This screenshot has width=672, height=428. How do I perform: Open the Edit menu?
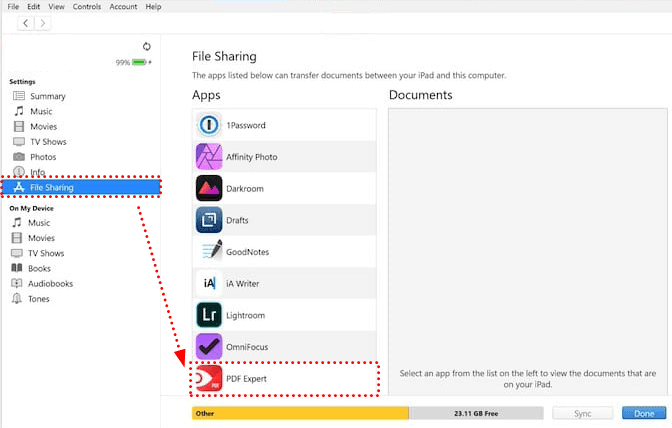33,6
